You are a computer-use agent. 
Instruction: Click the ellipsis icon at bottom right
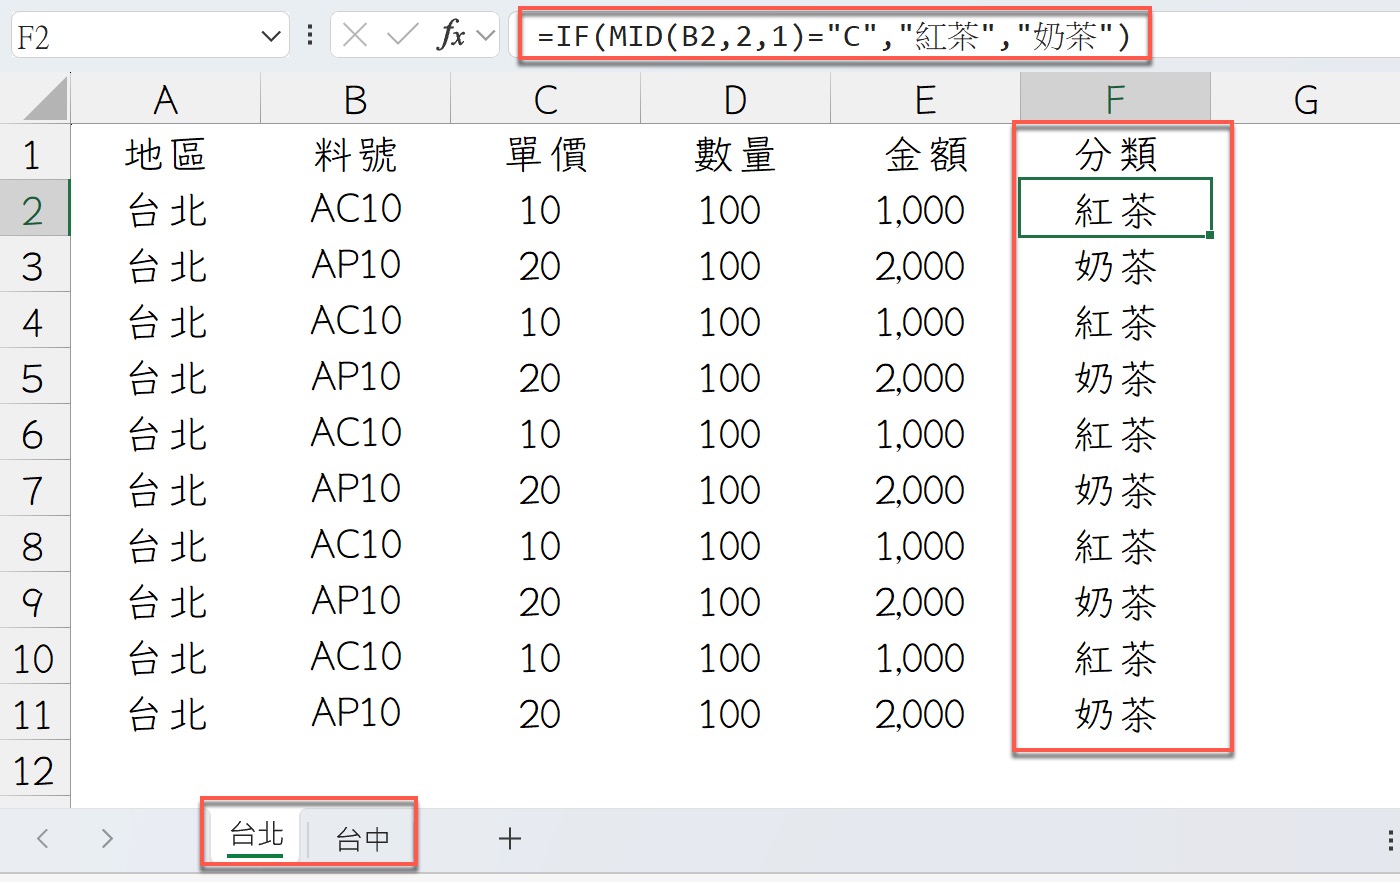[x=1389, y=840]
